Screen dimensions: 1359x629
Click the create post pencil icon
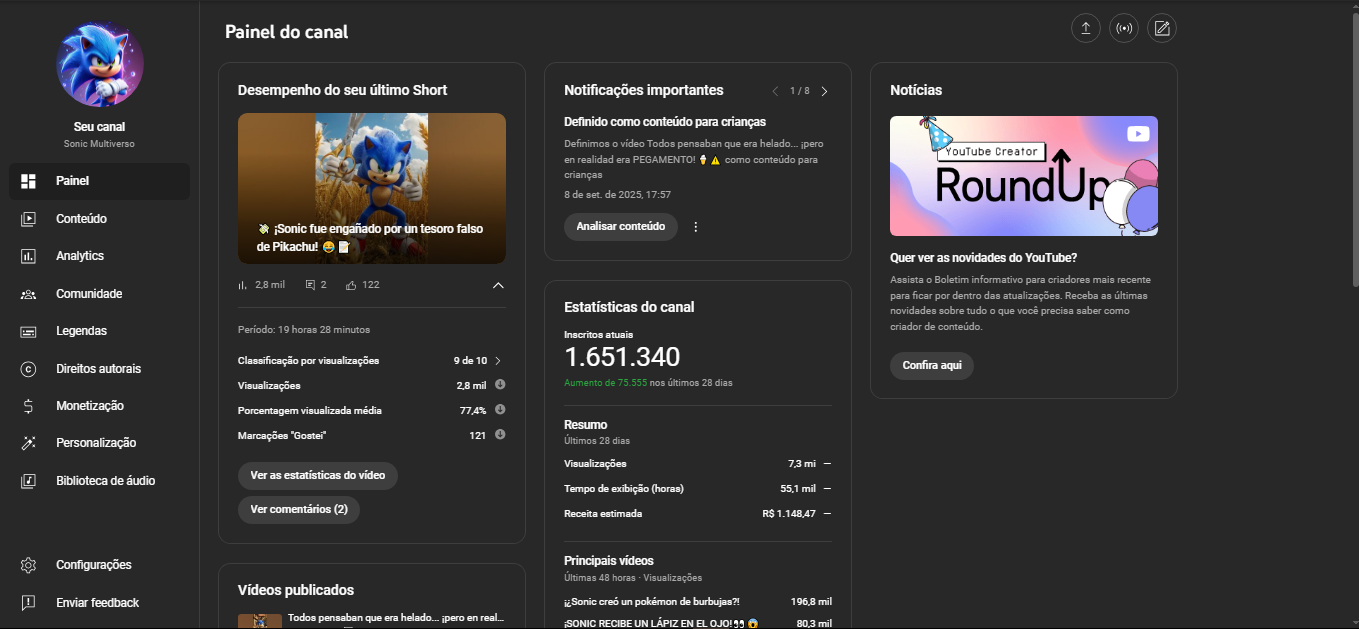point(1161,28)
